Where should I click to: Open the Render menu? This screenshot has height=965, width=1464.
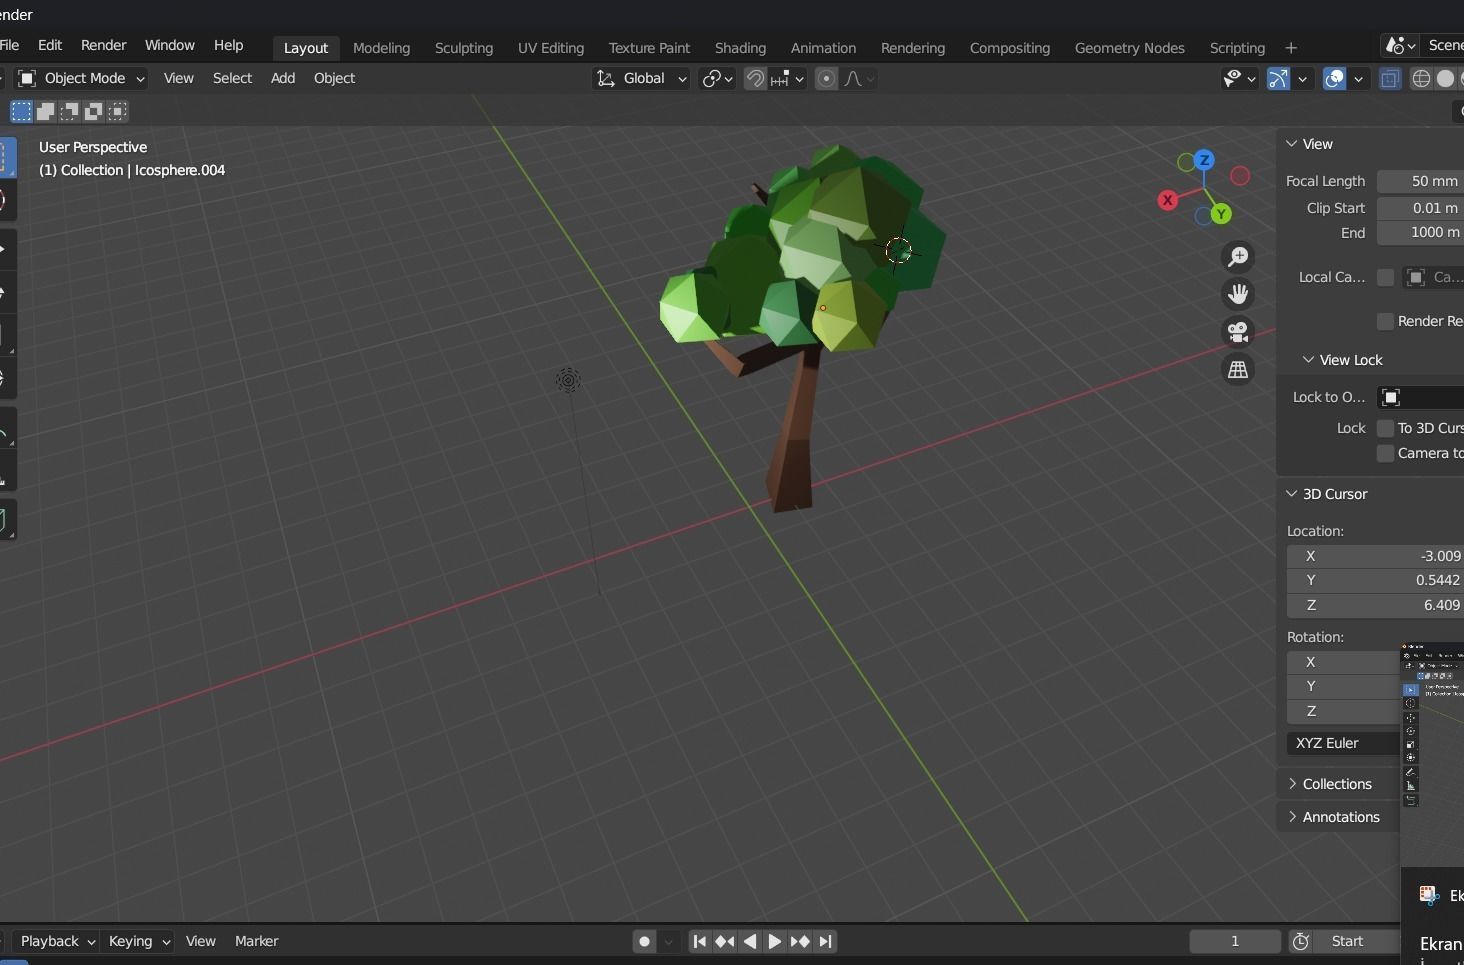(104, 46)
